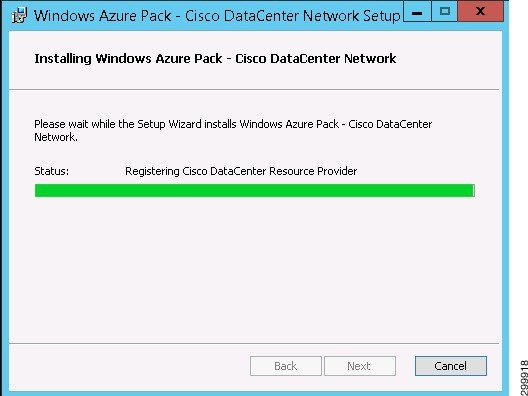Click the greyed-out Back button
Screen dimensions: 528x396
tap(286, 366)
